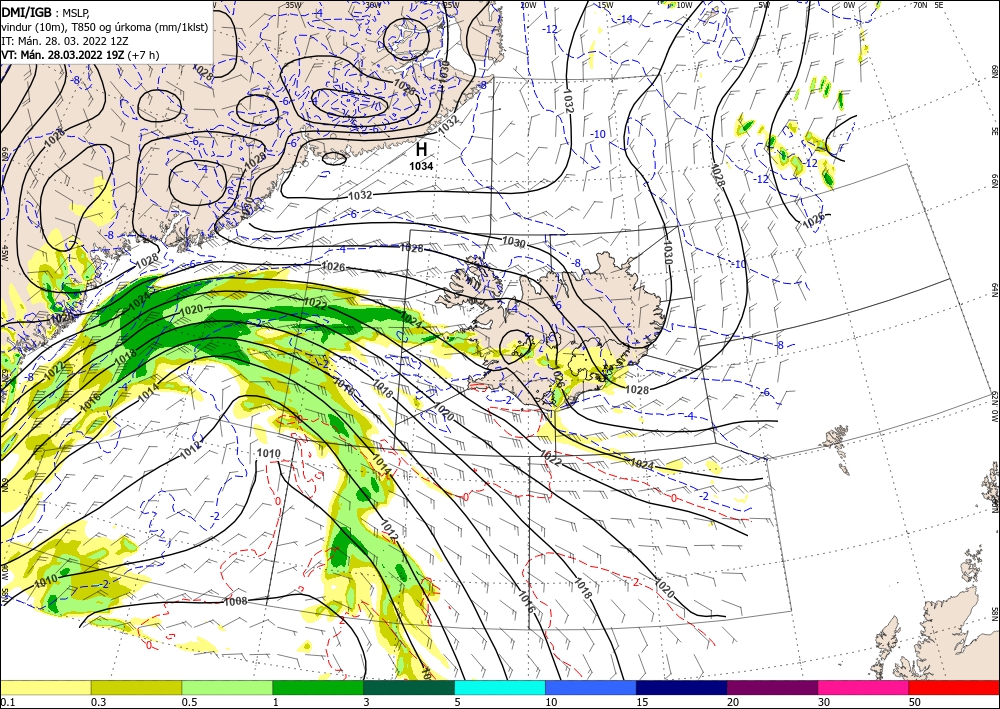Click the green 1–3 legend swatch

tap(318, 687)
